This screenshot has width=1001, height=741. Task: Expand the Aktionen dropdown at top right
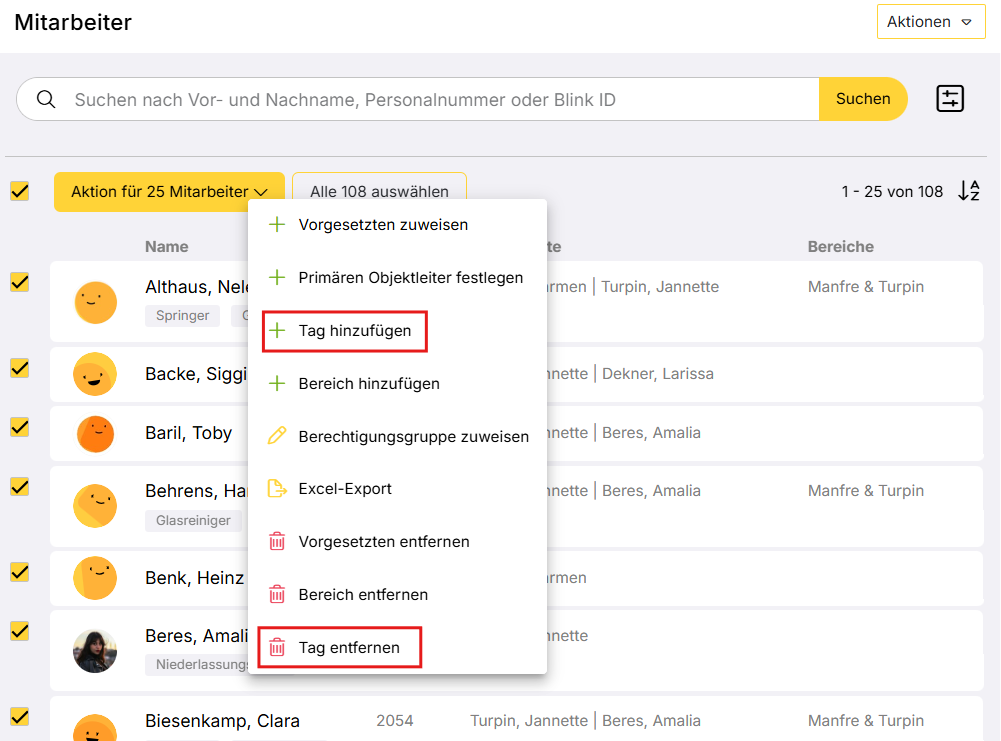[x=930, y=21]
